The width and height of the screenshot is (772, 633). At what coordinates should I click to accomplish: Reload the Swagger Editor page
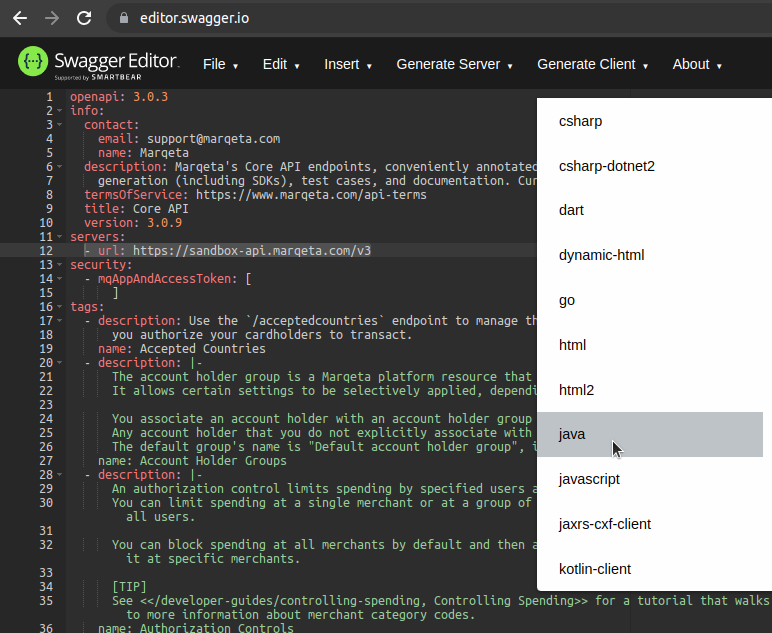coord(85,18)
